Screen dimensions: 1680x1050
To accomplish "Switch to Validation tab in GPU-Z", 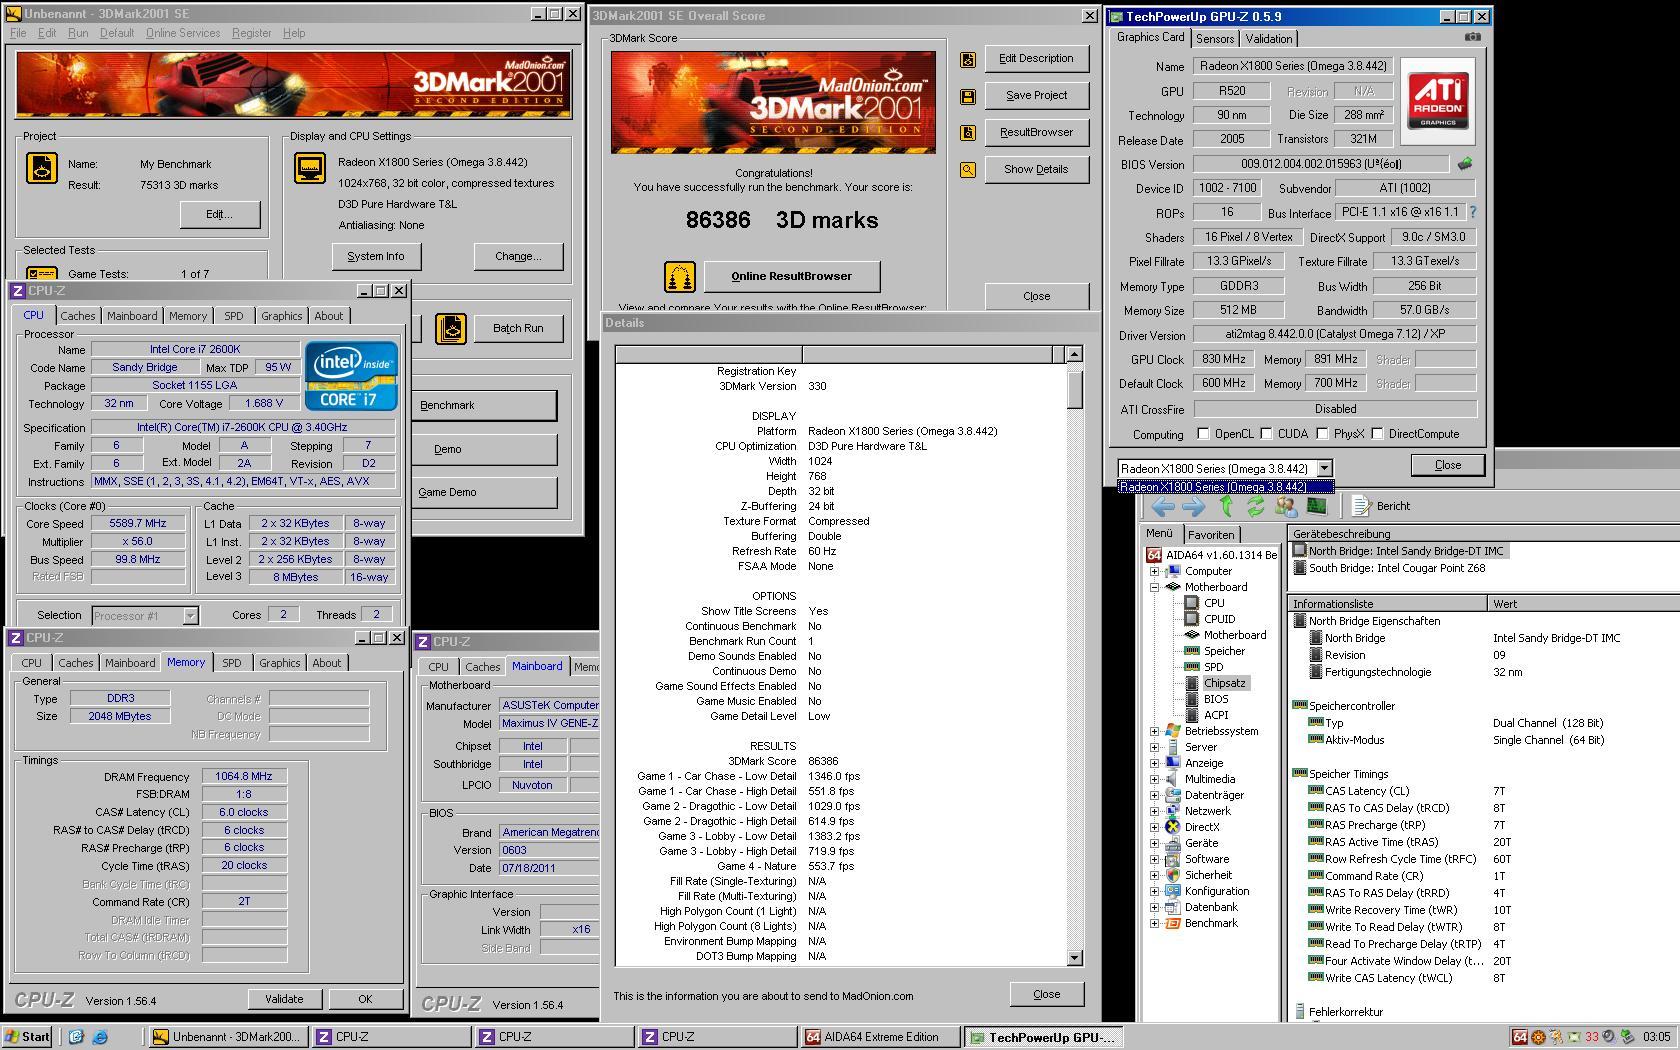I will [x=1269, y=39].
